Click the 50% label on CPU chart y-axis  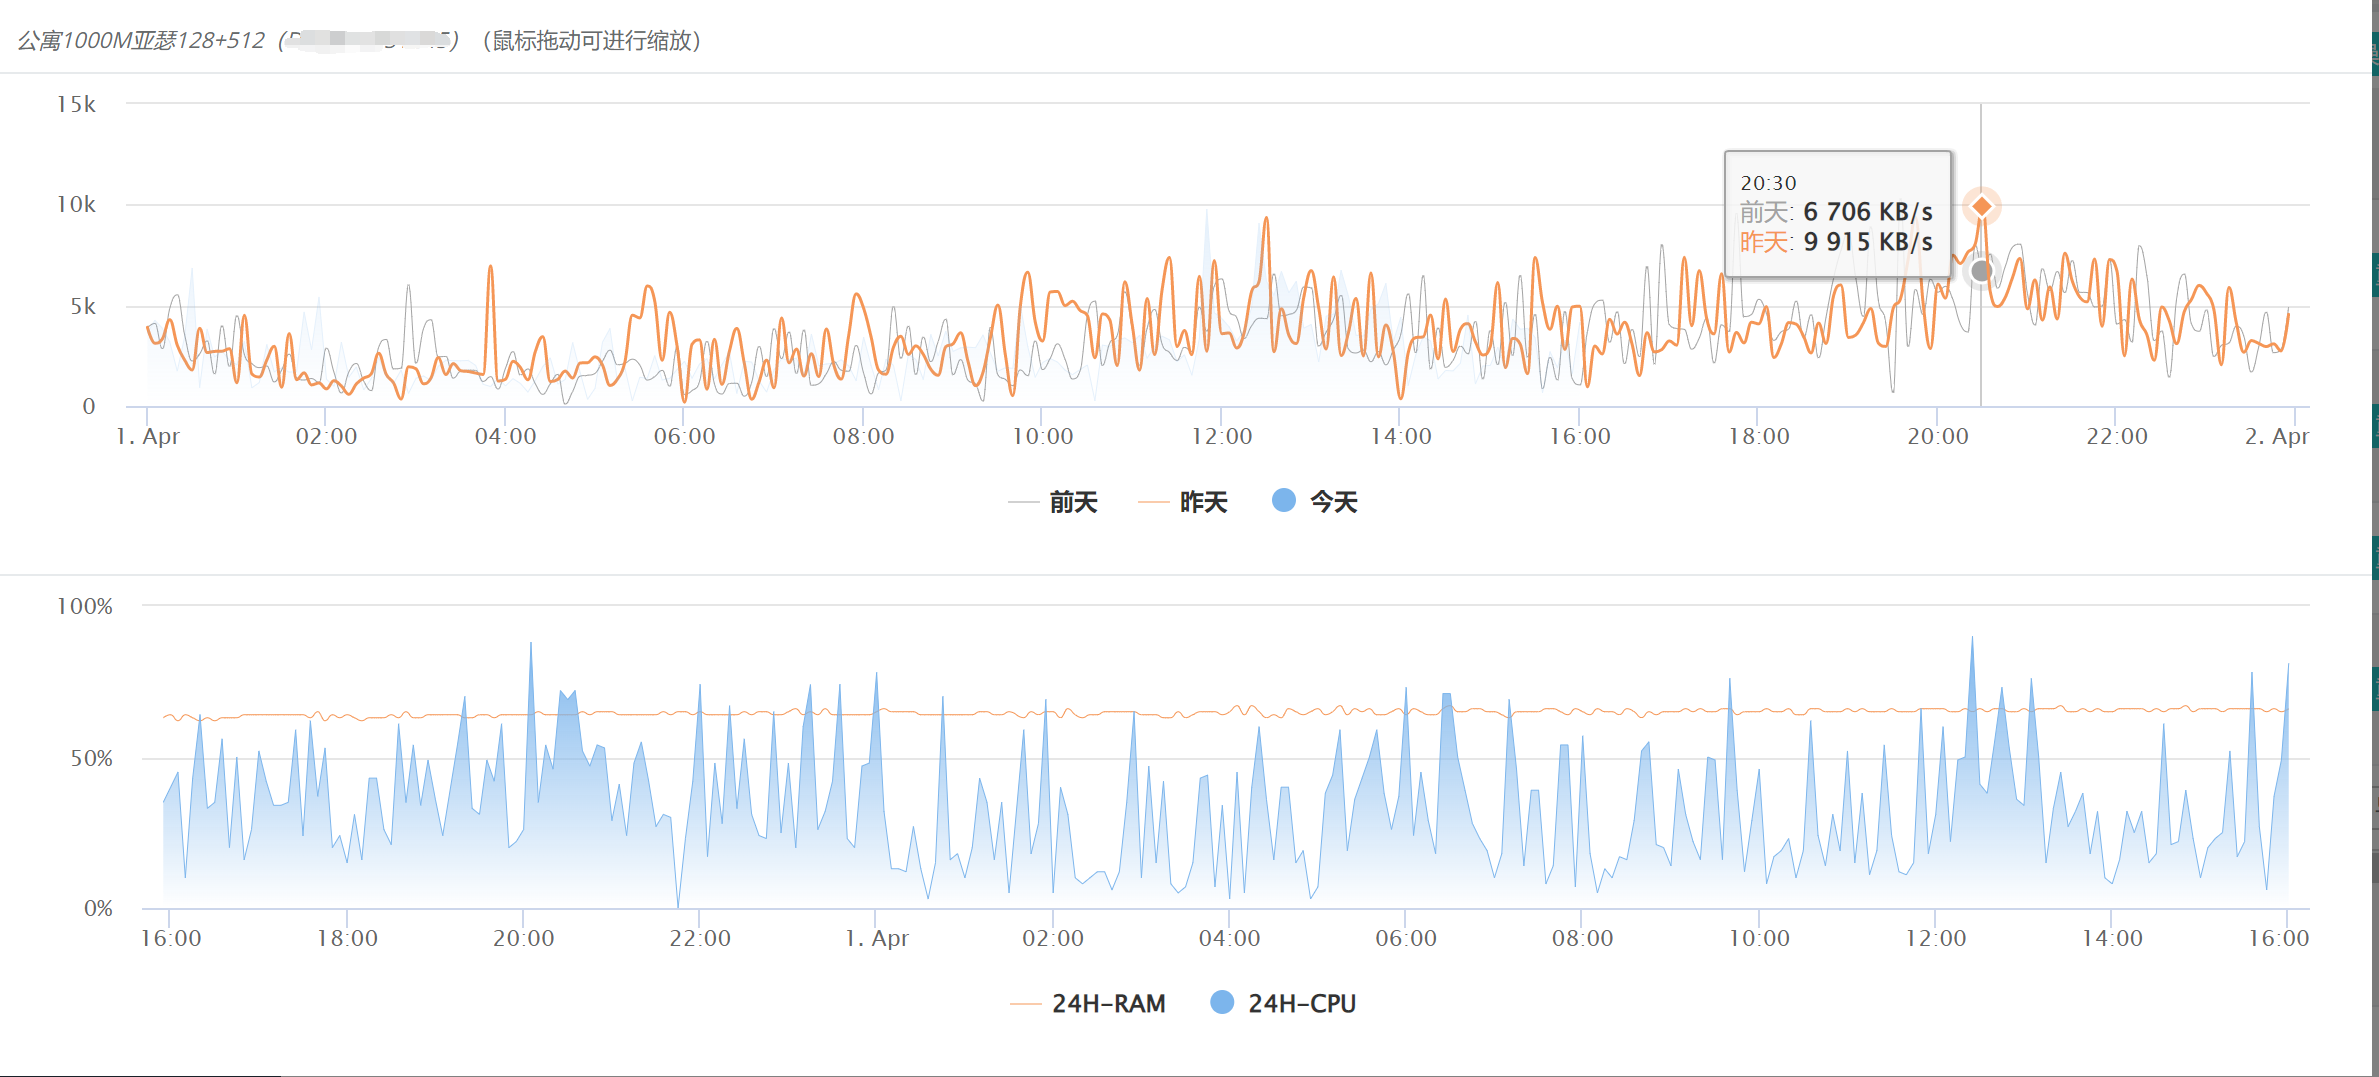(91, 758)
